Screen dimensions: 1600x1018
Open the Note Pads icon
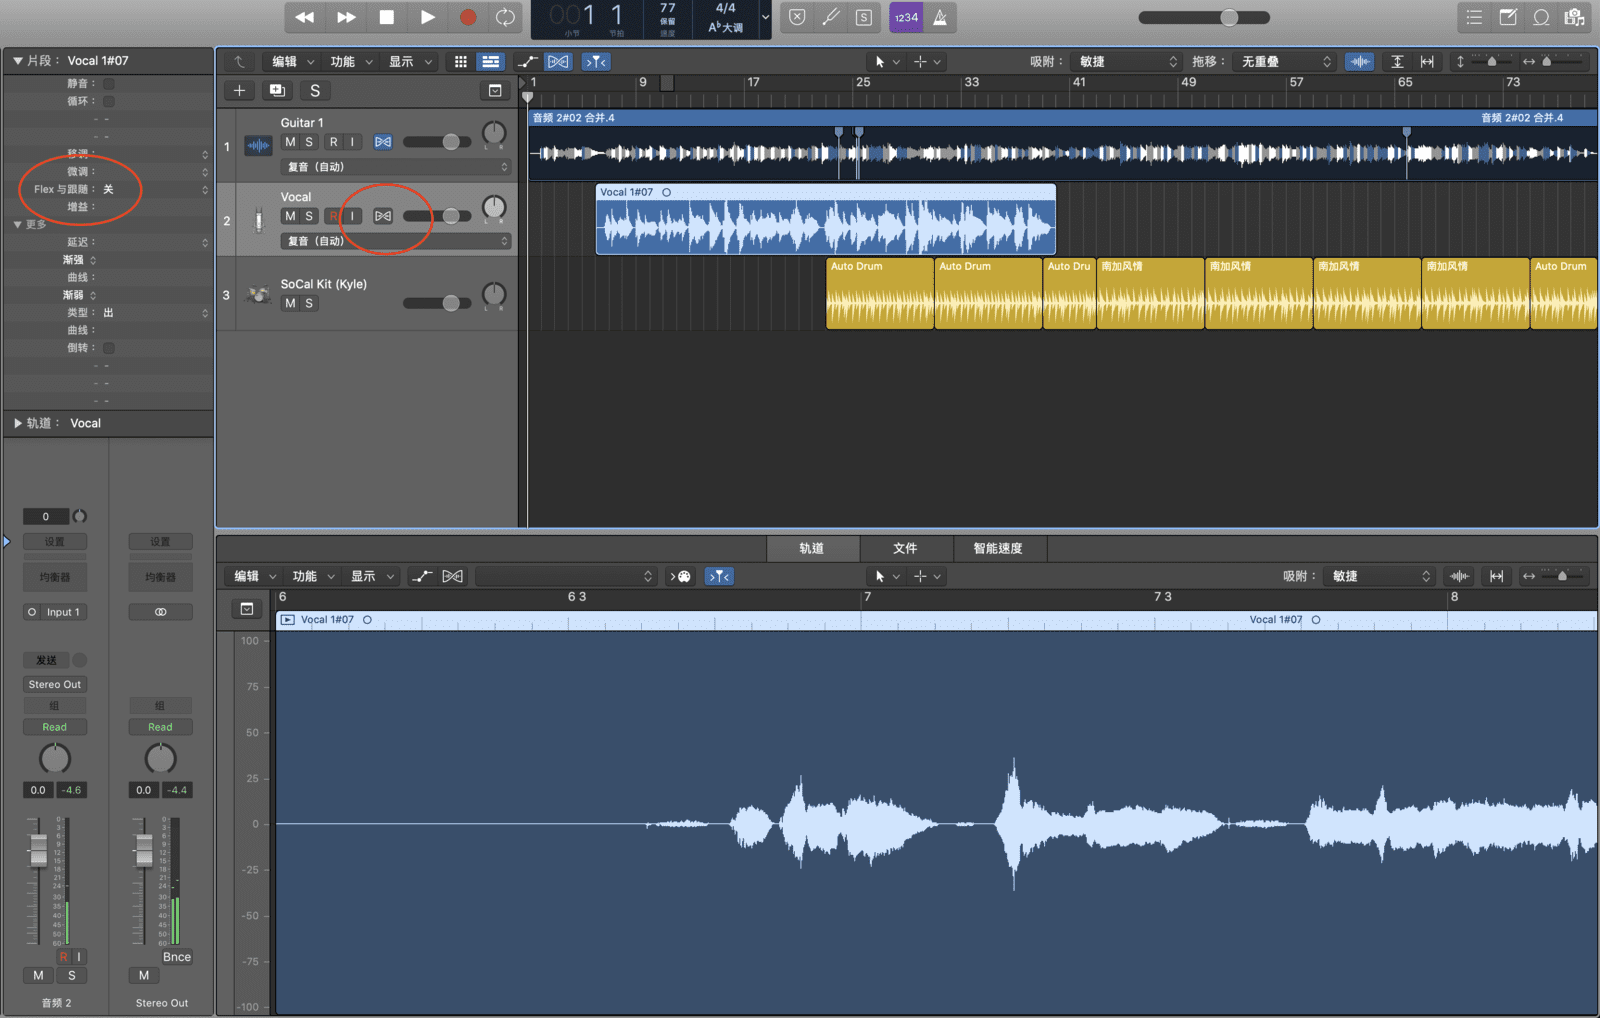pyautogui.click(x=1508, y=17)
